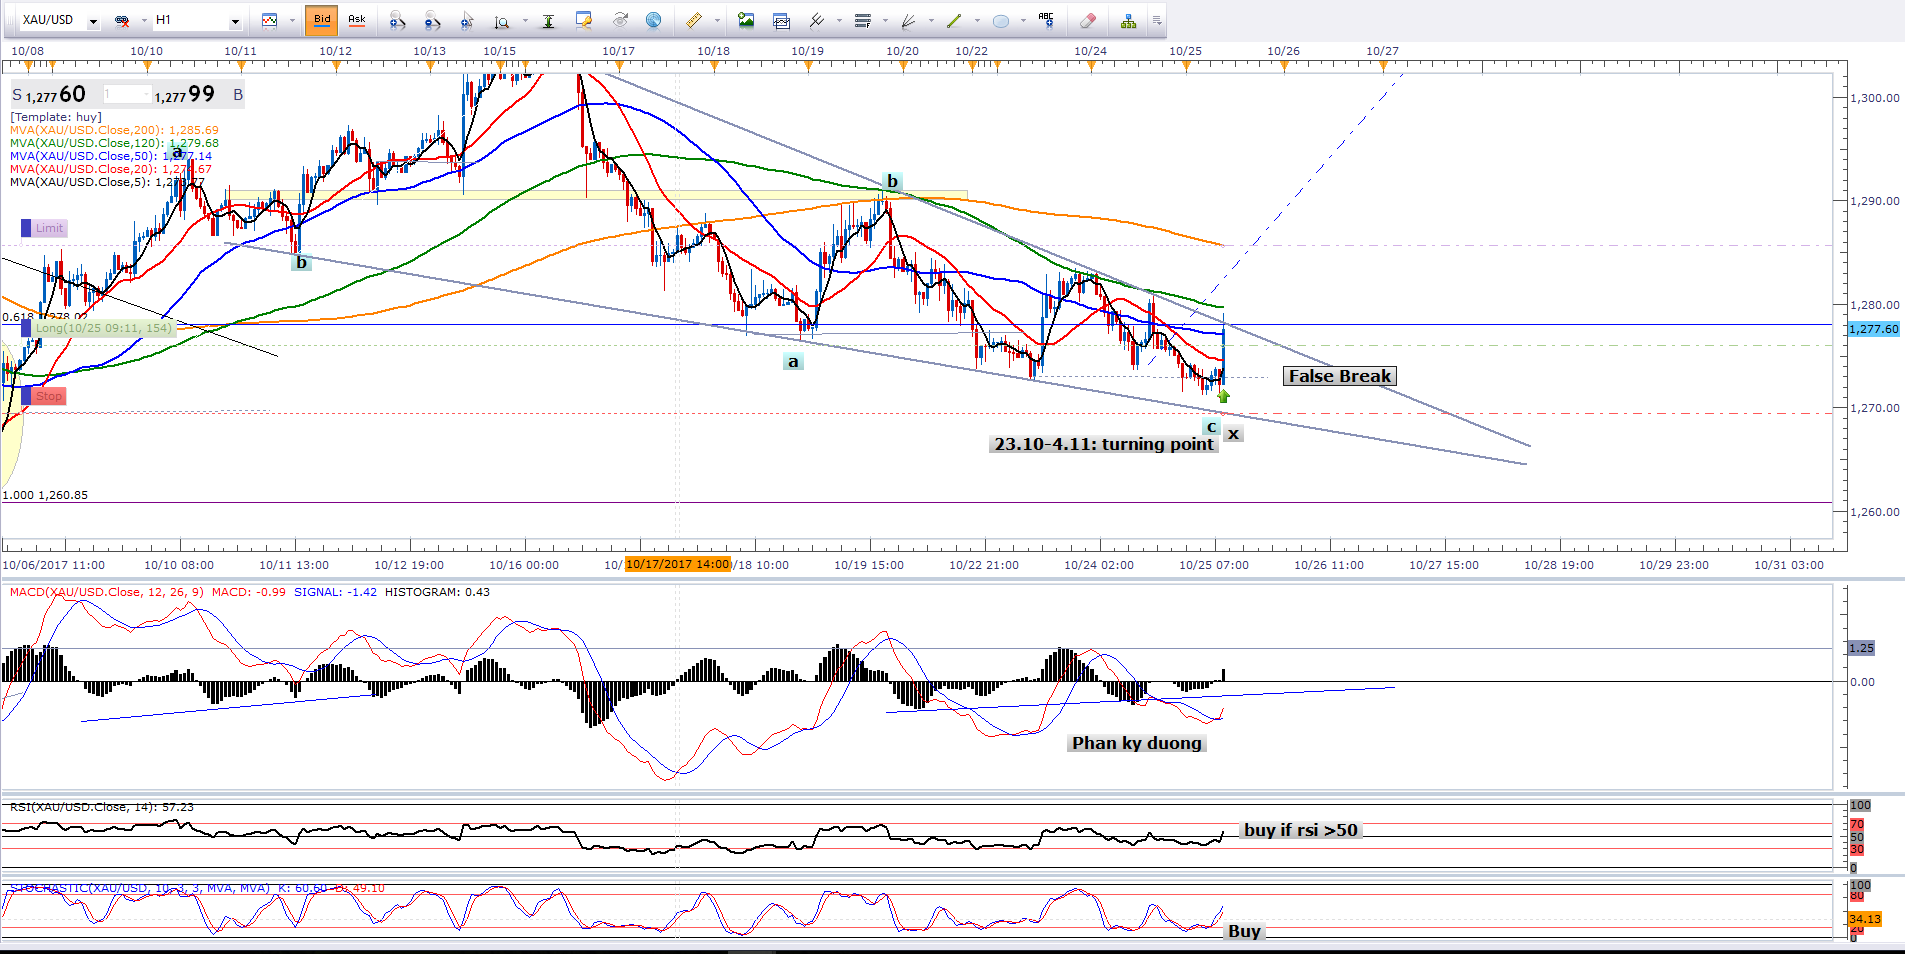Open the XAU/USD symbol dropdown
The image size is (1905, 954).
[x=93, y=21]
